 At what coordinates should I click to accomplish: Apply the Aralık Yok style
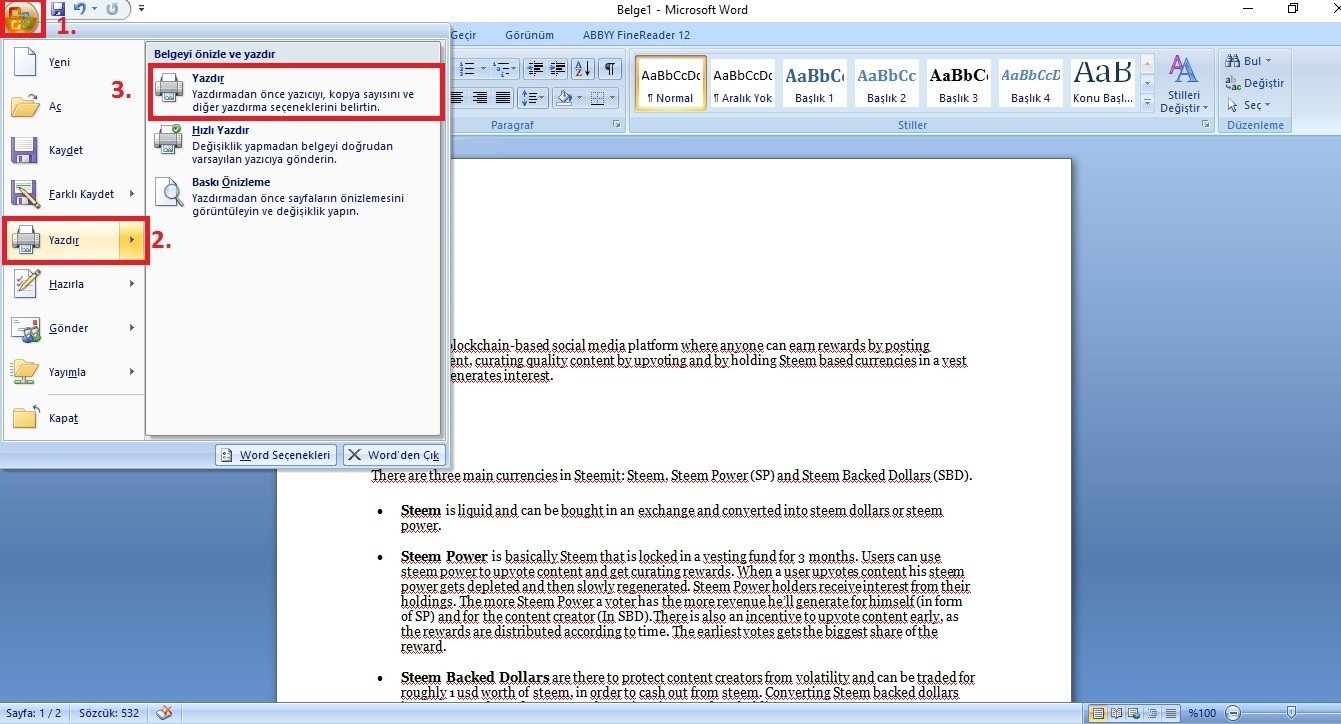[743, 83]
